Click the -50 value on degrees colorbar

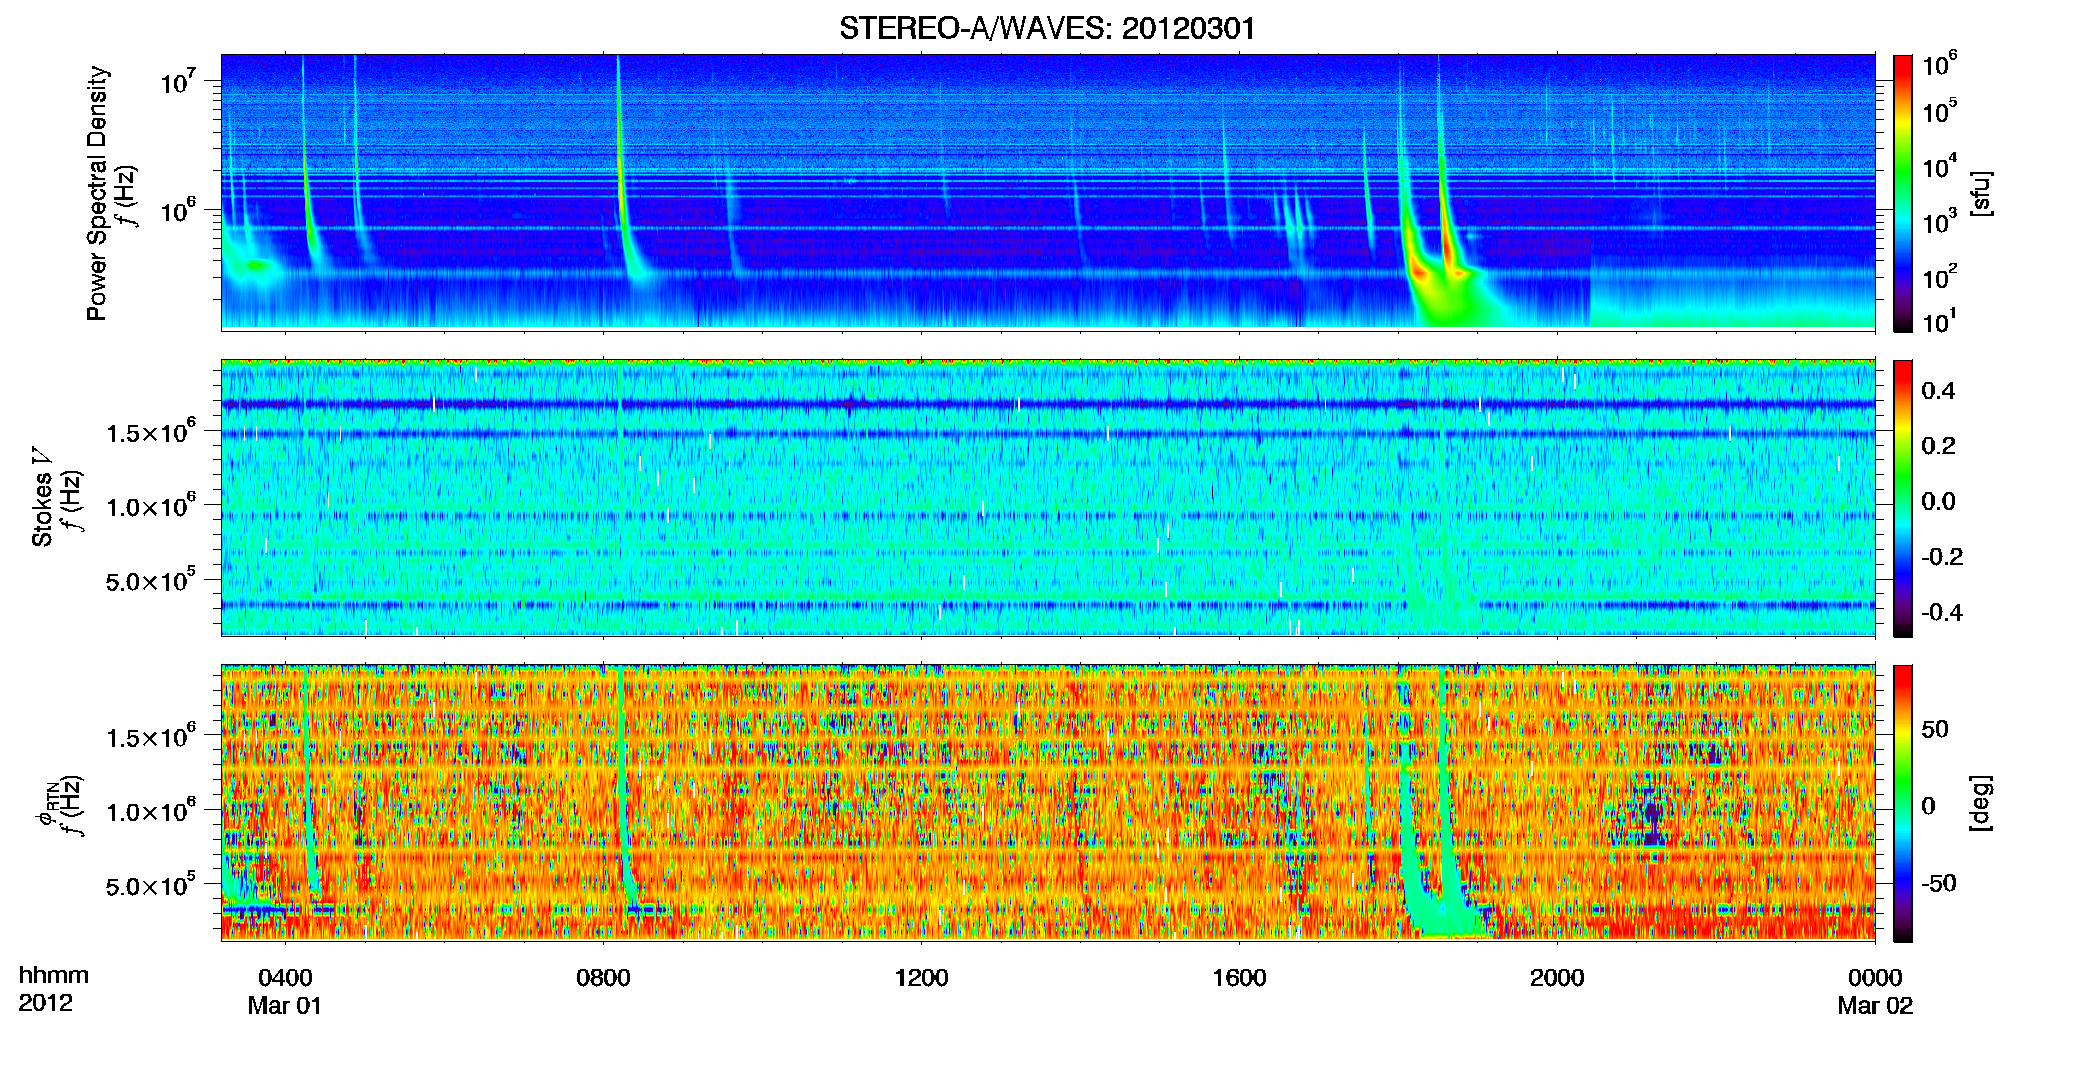(x=1938, y=883)
